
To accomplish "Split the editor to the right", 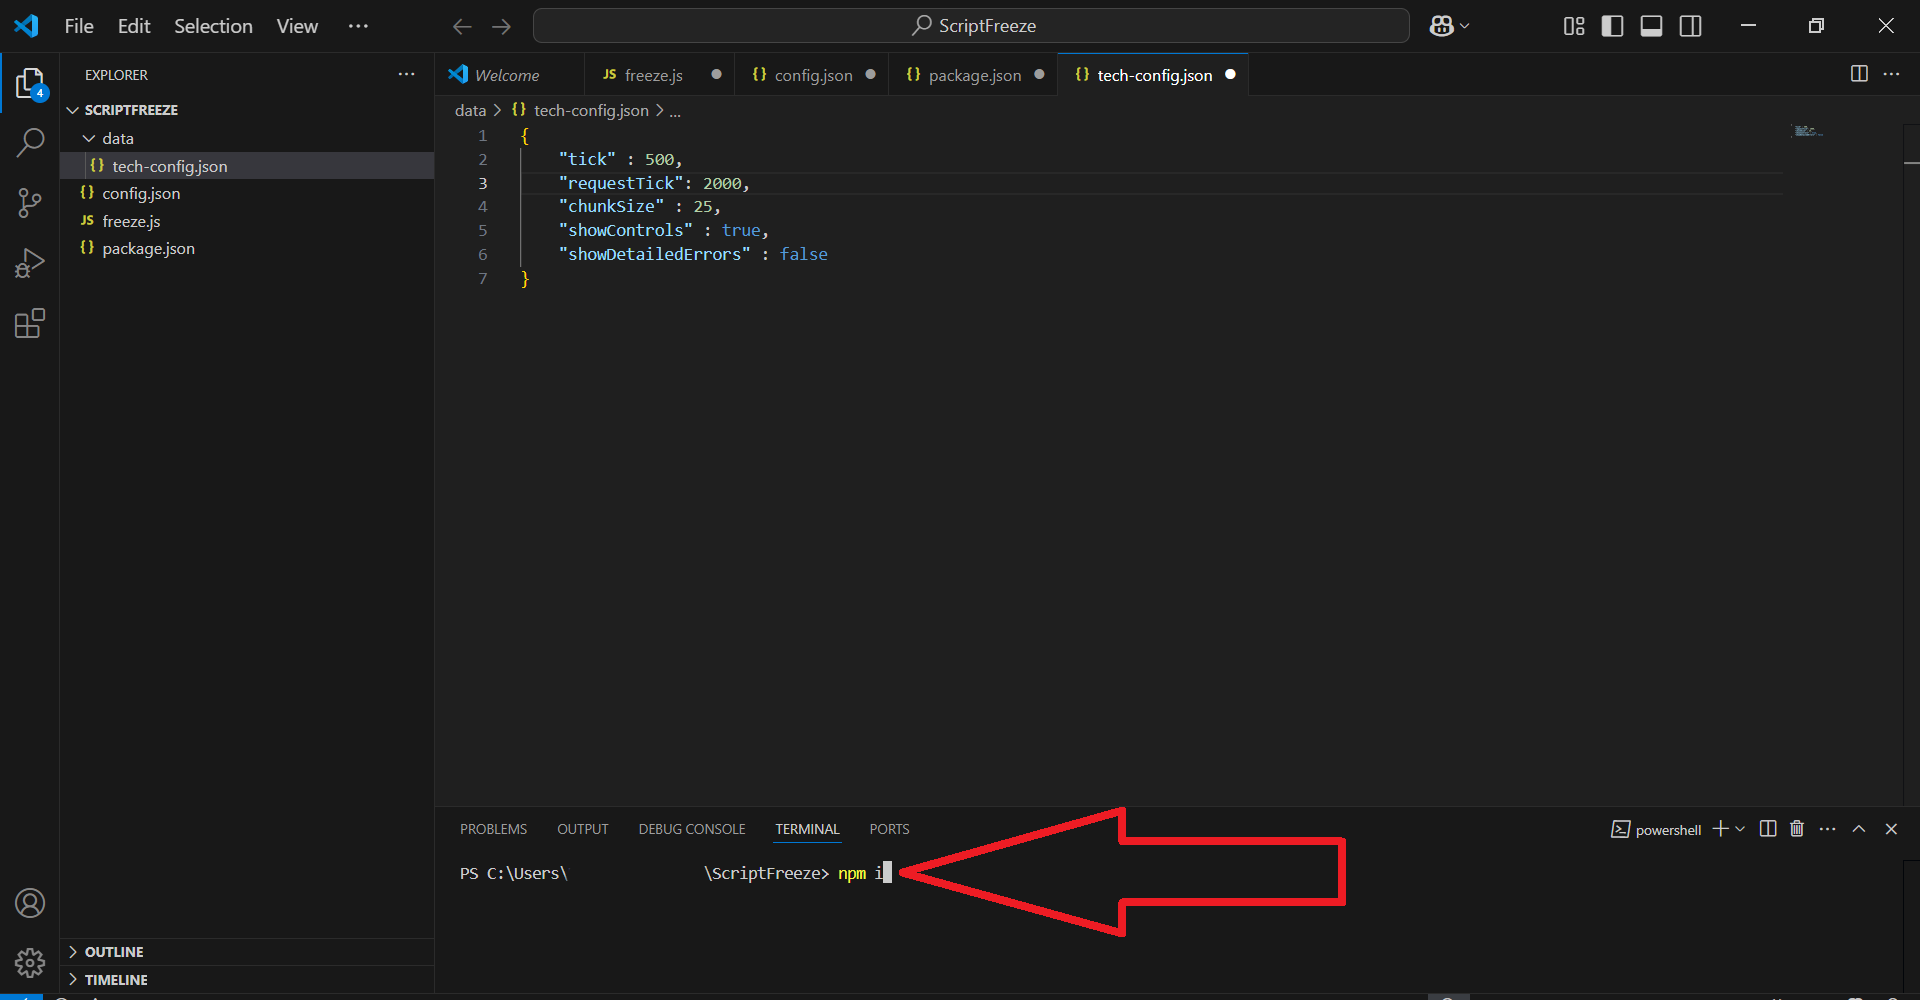I will point(1859,74).
